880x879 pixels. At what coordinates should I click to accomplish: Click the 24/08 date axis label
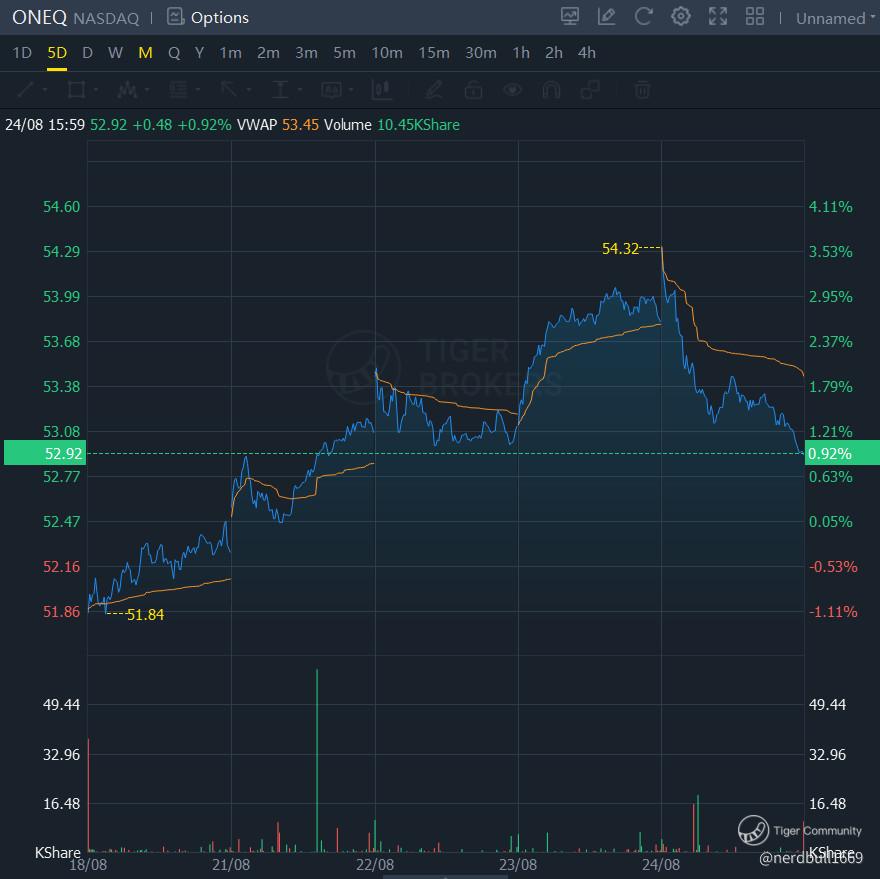[x=661, y=864]
